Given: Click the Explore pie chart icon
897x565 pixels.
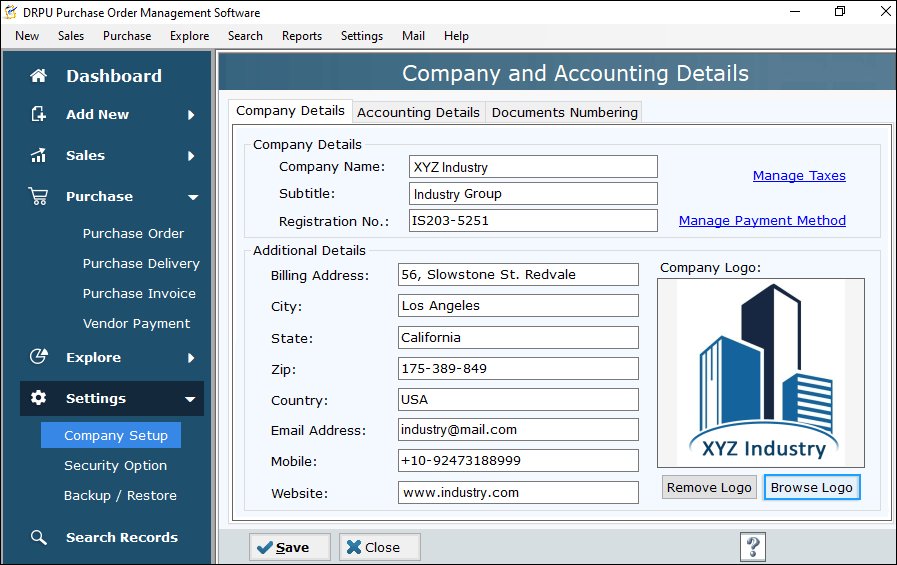Looking at the screenshot, I should (x=38, y=357).
